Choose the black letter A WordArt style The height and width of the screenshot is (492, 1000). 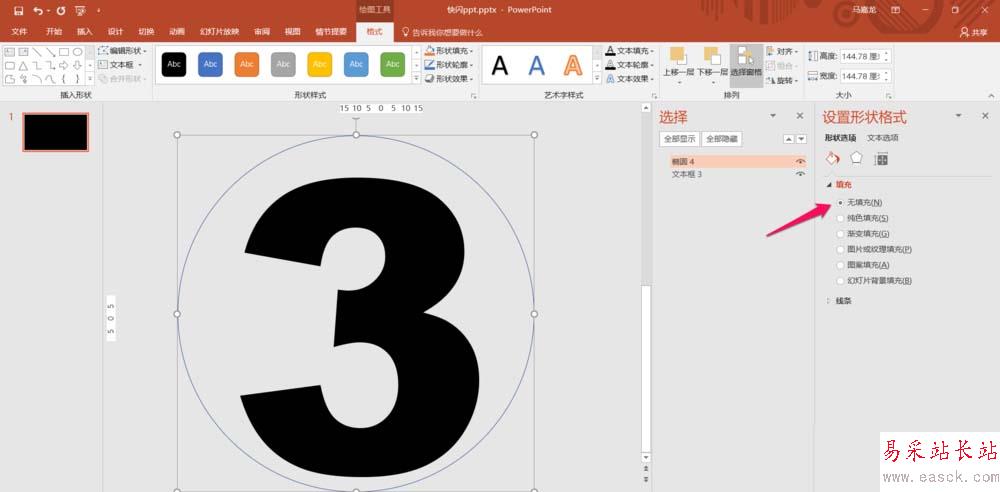[x=500, y=64]
